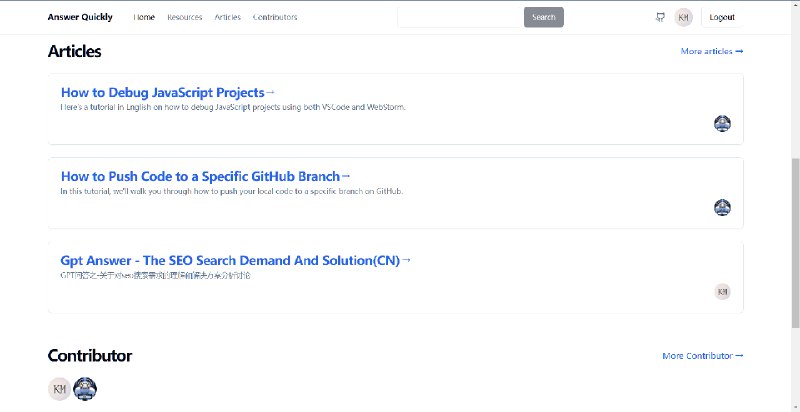
Task: Select author avatar on GitHub Branch article
Action: (x=722, y=208)
